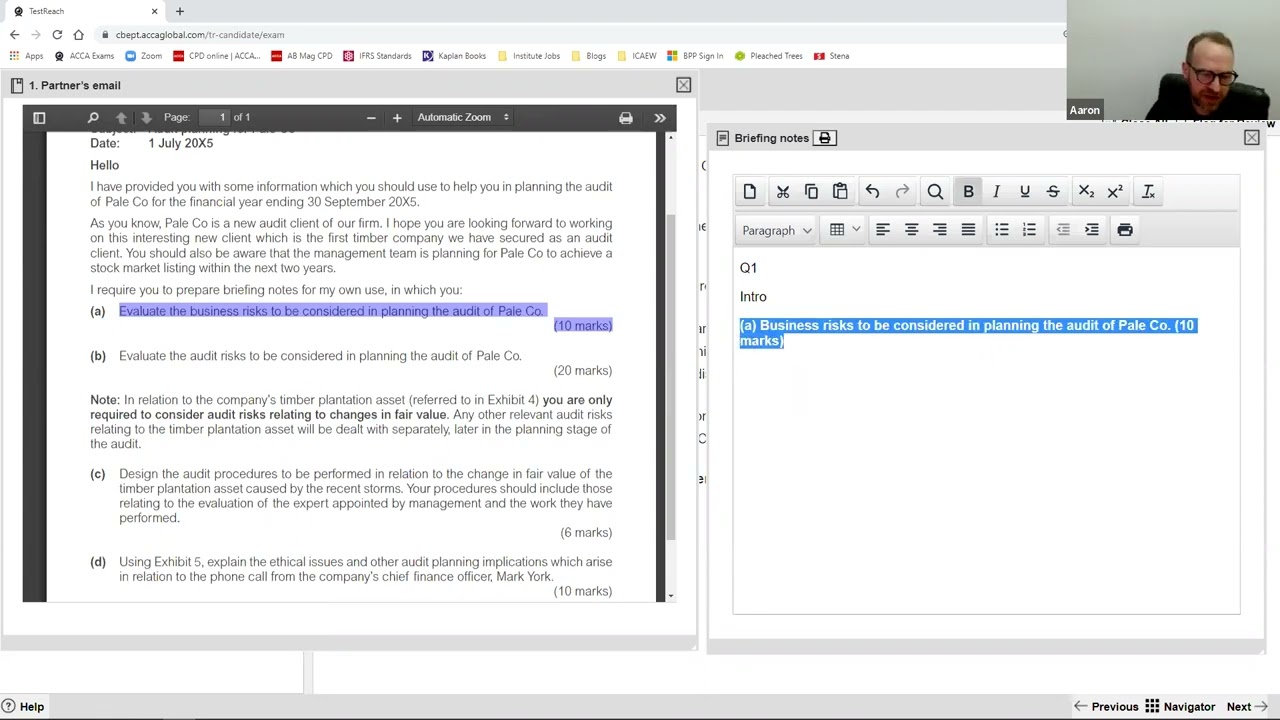1280x720 pixels.
Task: Toggle superscript formatting
Action: click(1115, 192)
